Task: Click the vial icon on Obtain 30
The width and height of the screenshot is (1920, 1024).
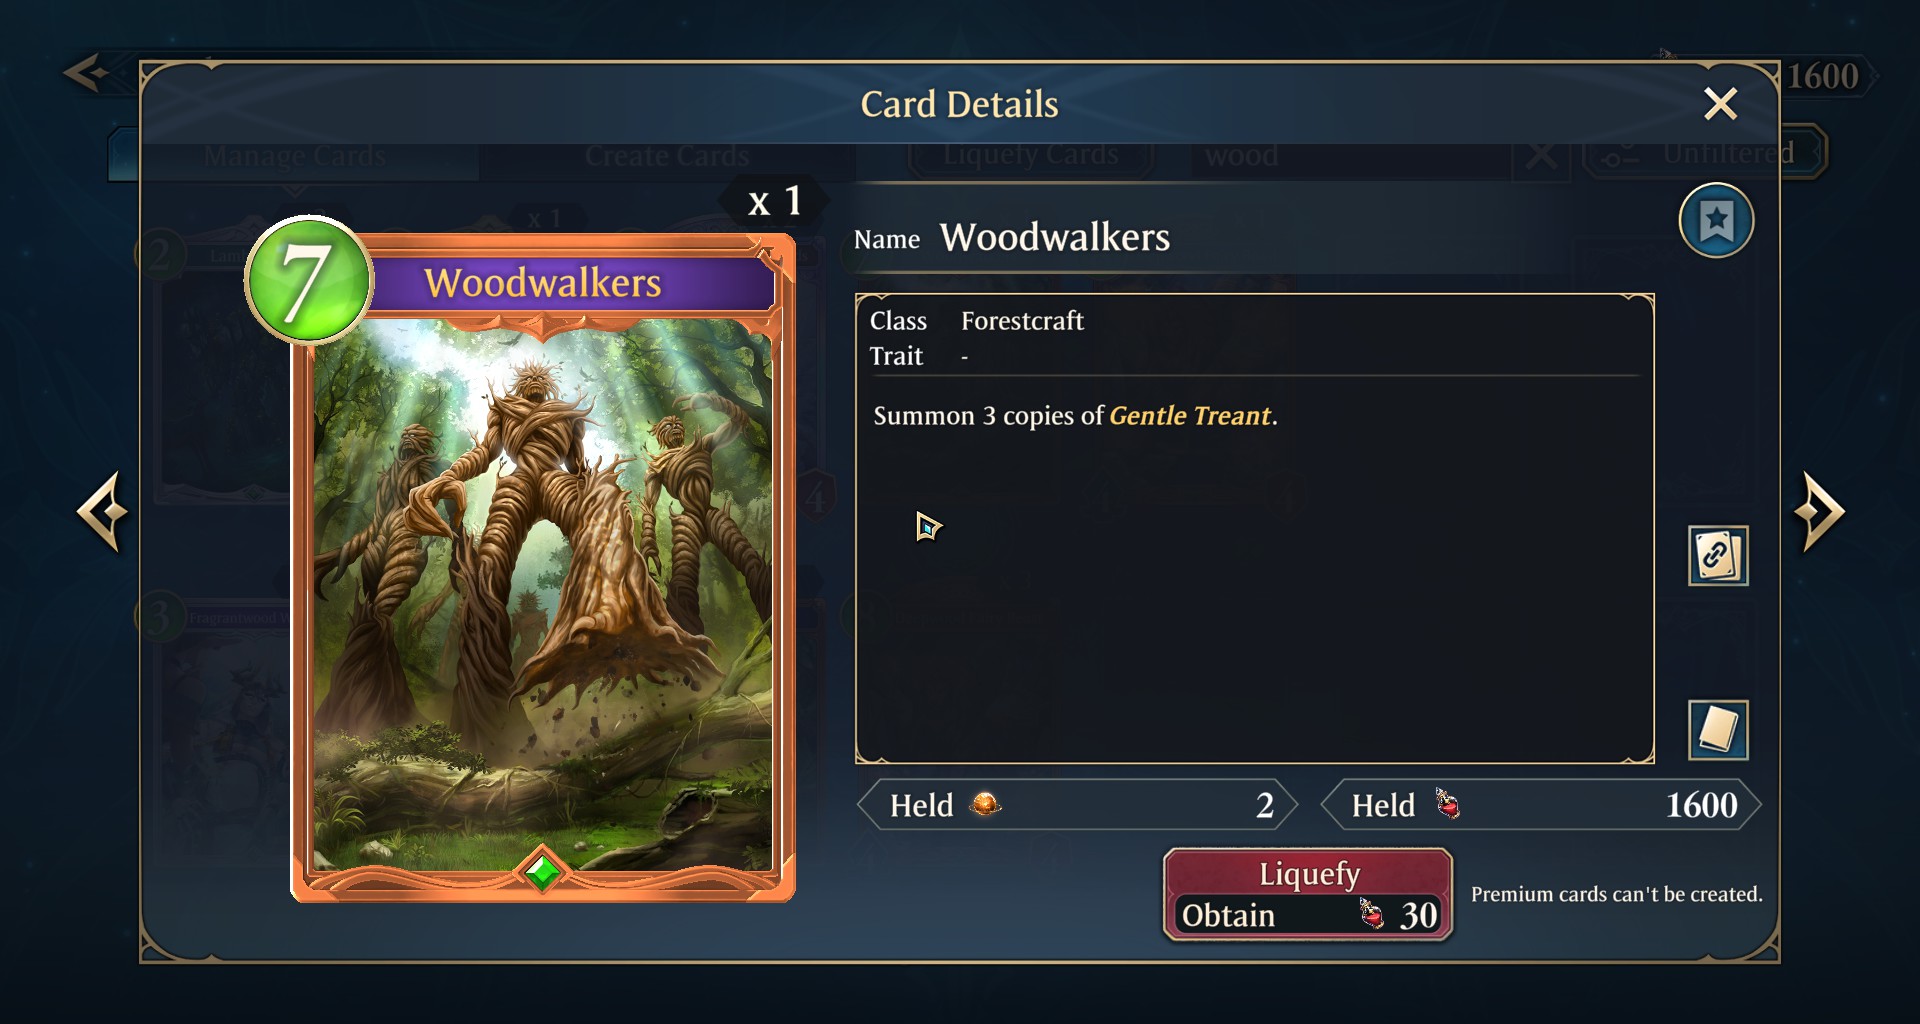Action: tap(1371, 914)
